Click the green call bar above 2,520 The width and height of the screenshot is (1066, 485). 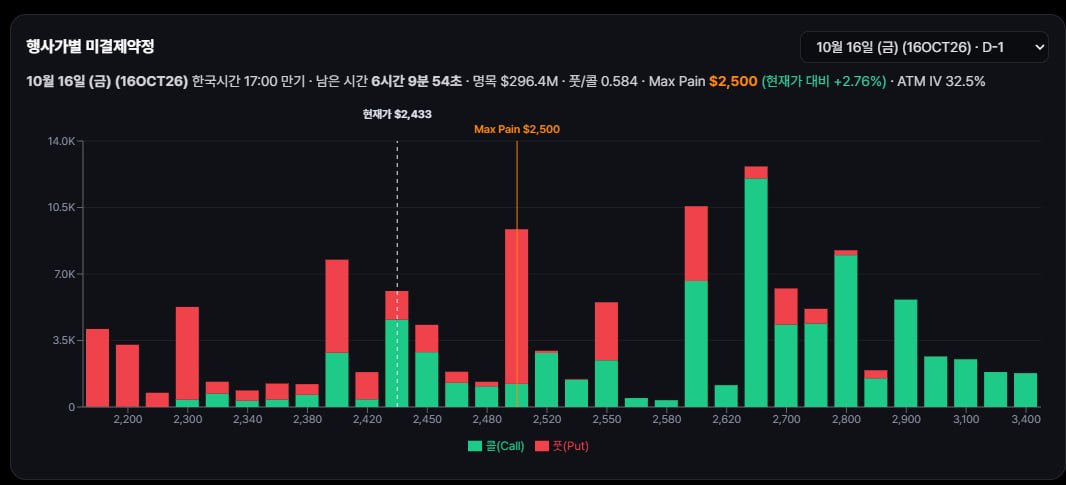pyautogui.click(x=547, y=380)
